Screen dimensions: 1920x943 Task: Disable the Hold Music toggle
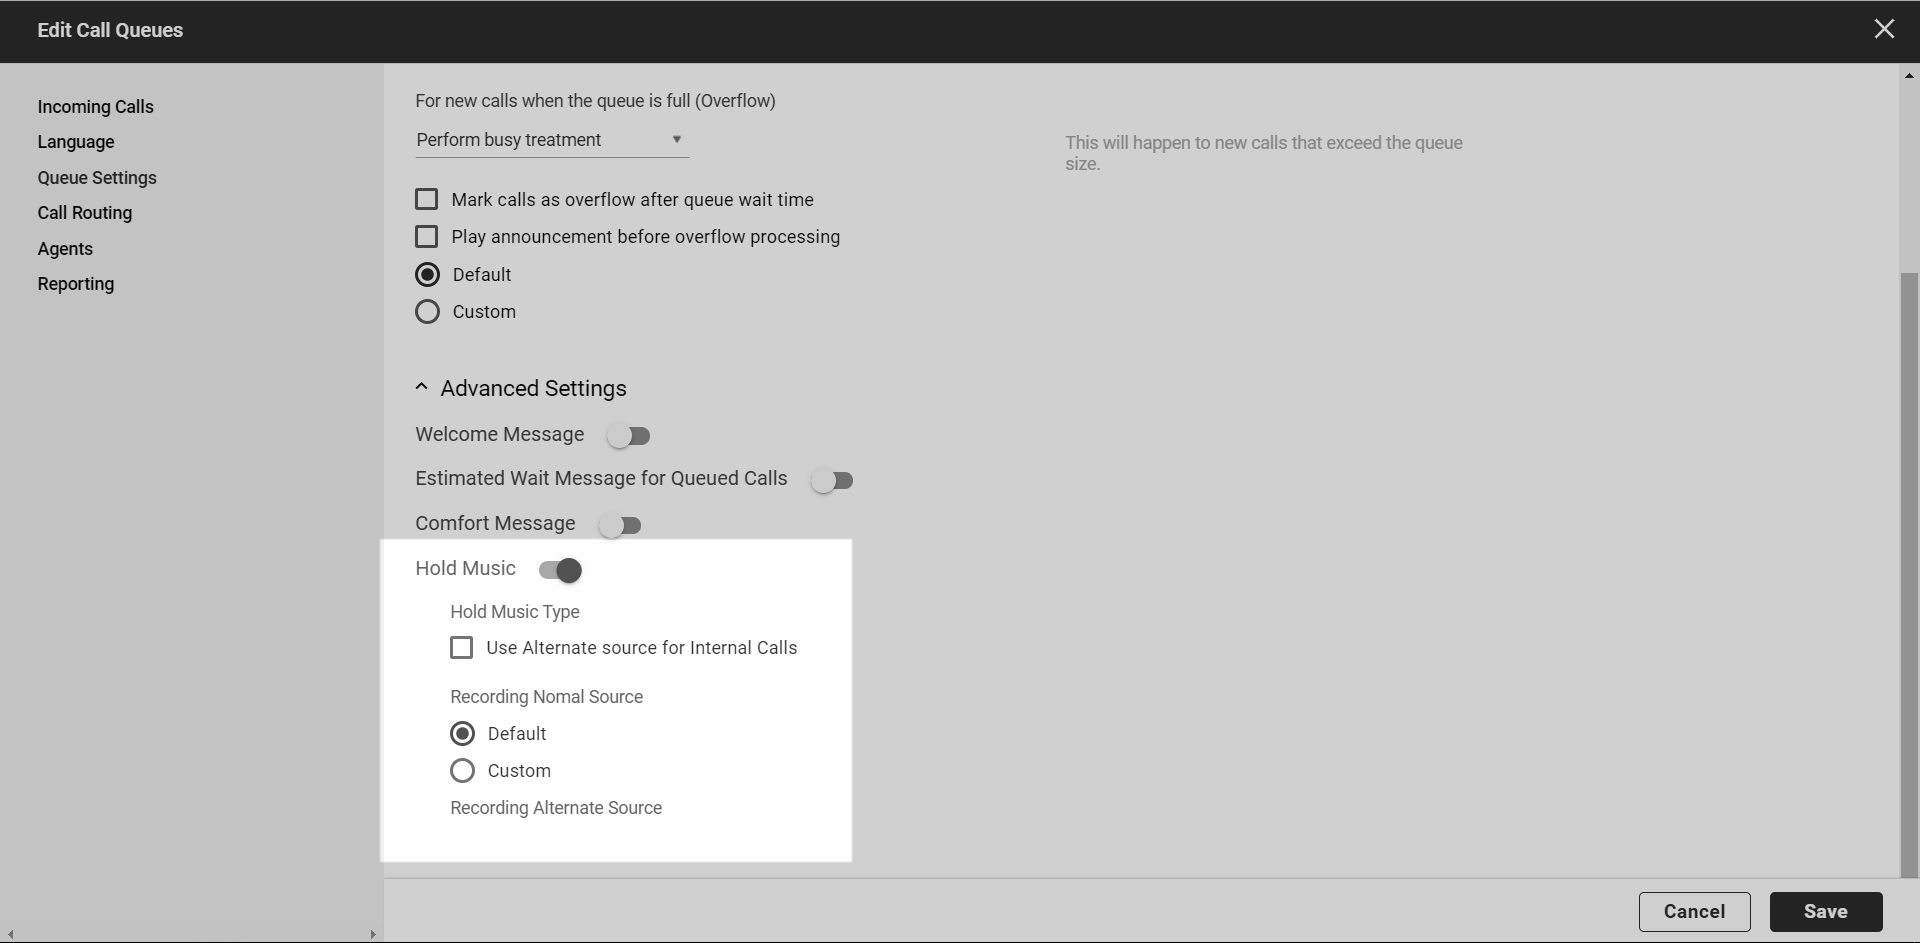coord(558,570)
